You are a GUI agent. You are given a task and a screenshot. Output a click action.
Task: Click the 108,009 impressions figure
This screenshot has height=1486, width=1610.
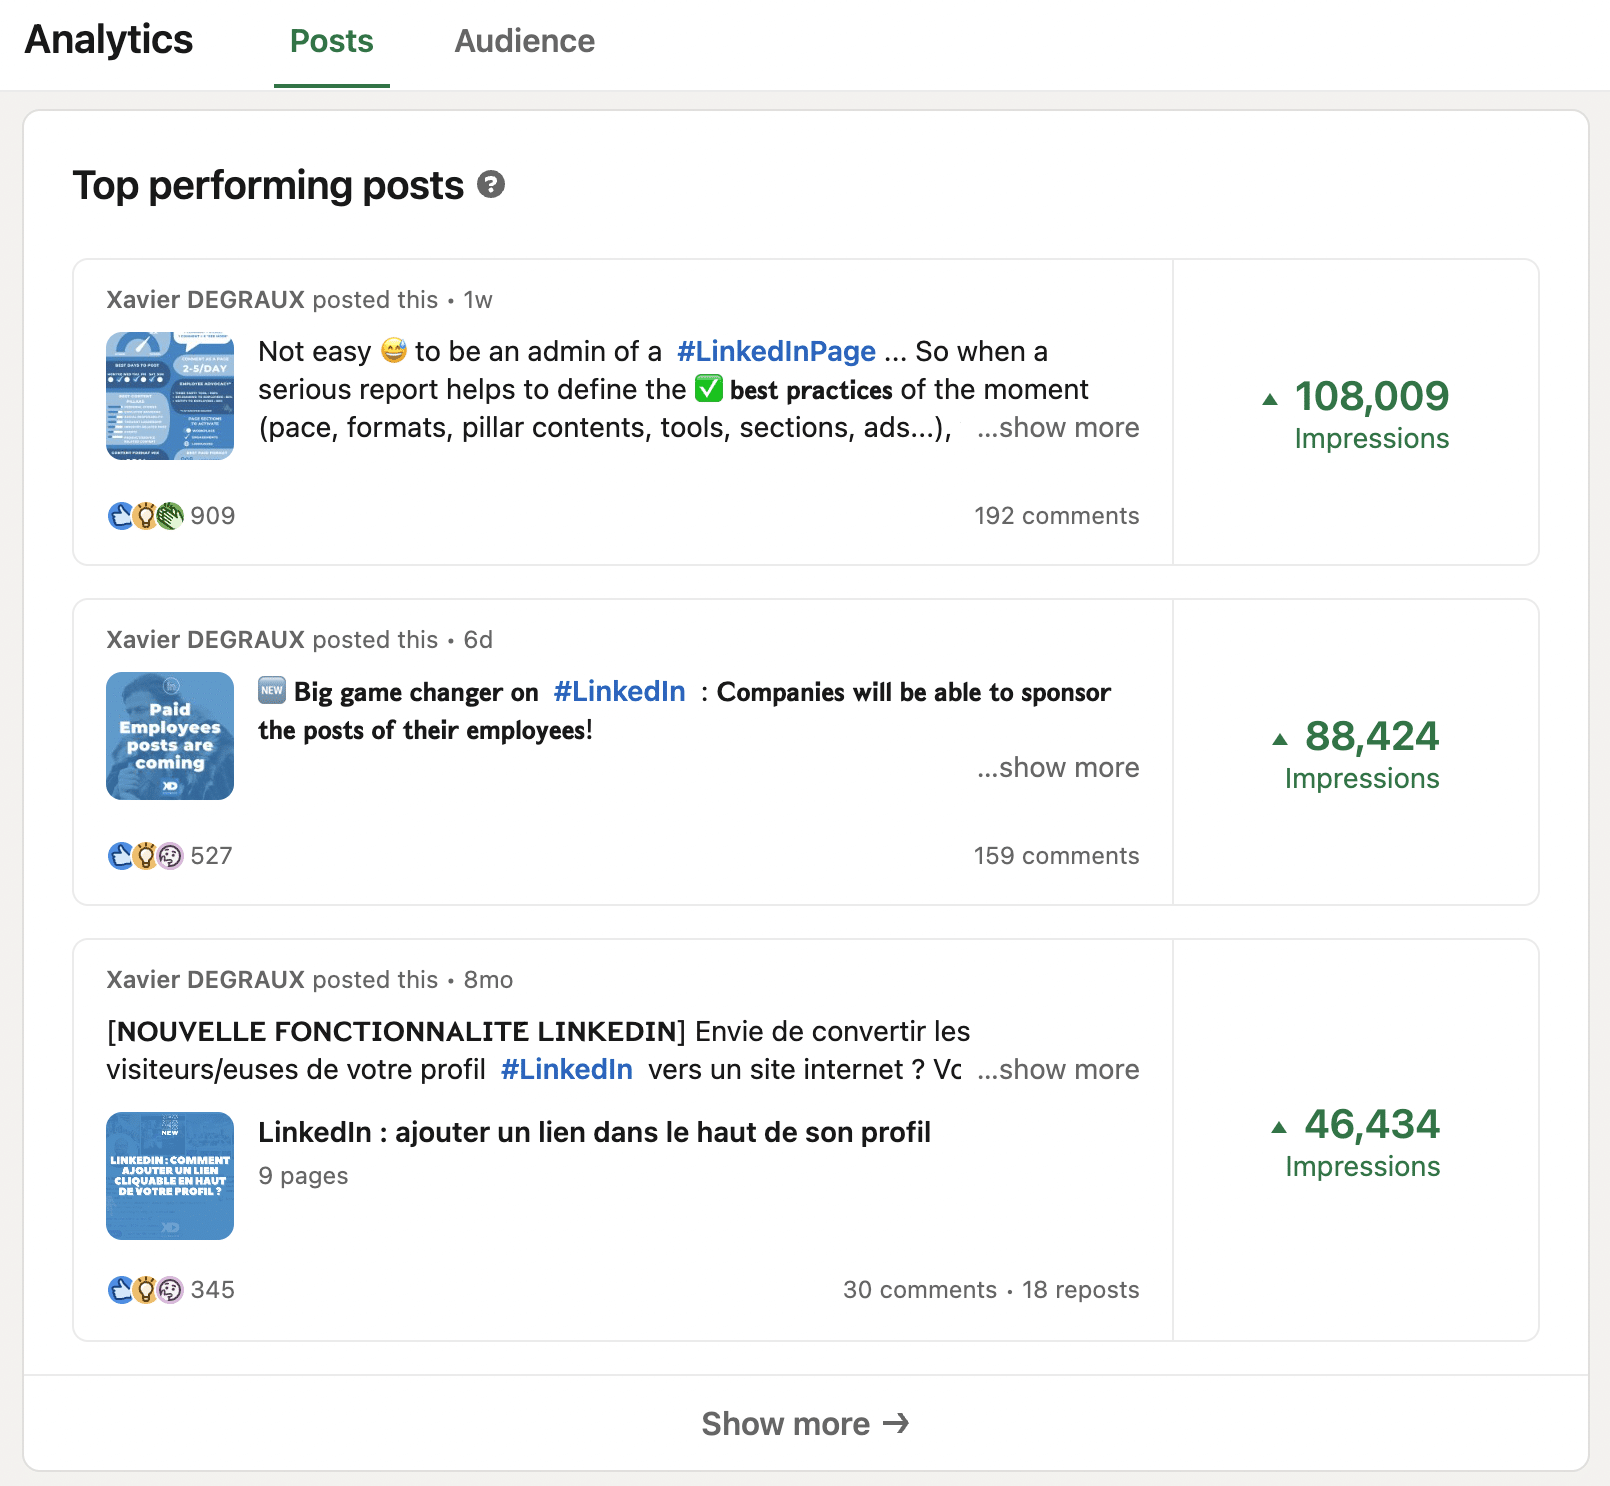tap(1371, 397)
